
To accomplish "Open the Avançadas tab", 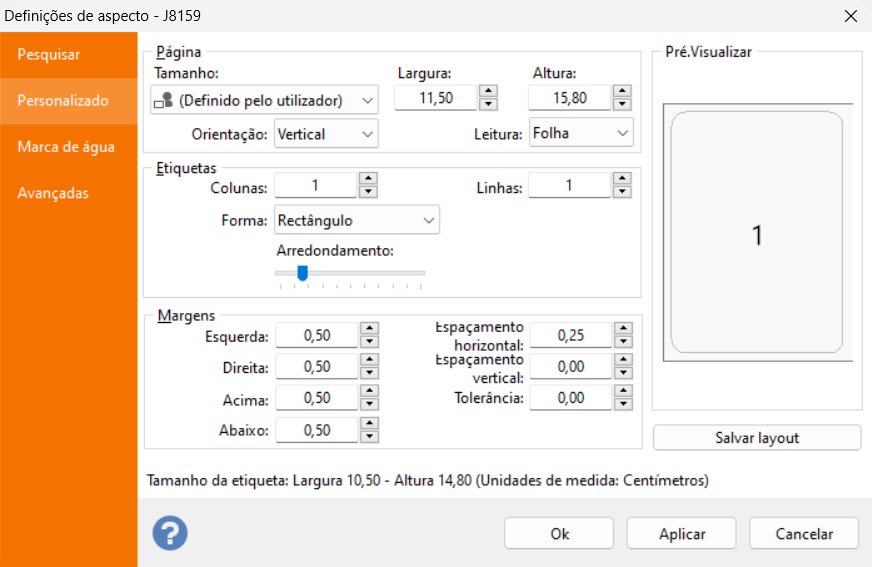I will click(68, 193).
